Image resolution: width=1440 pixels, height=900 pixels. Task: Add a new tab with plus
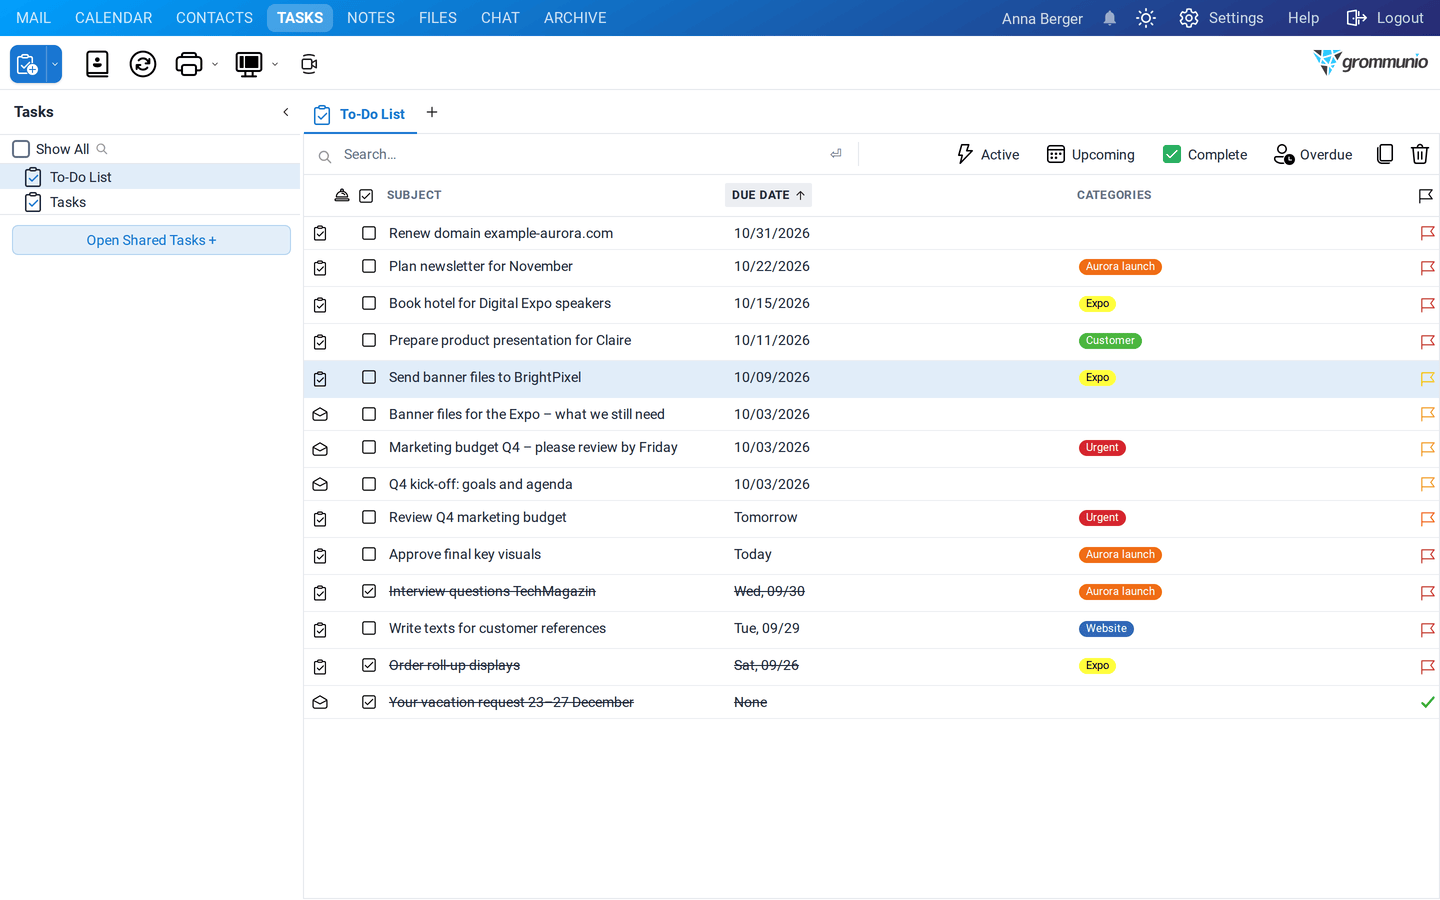click(x=432, y=112)
